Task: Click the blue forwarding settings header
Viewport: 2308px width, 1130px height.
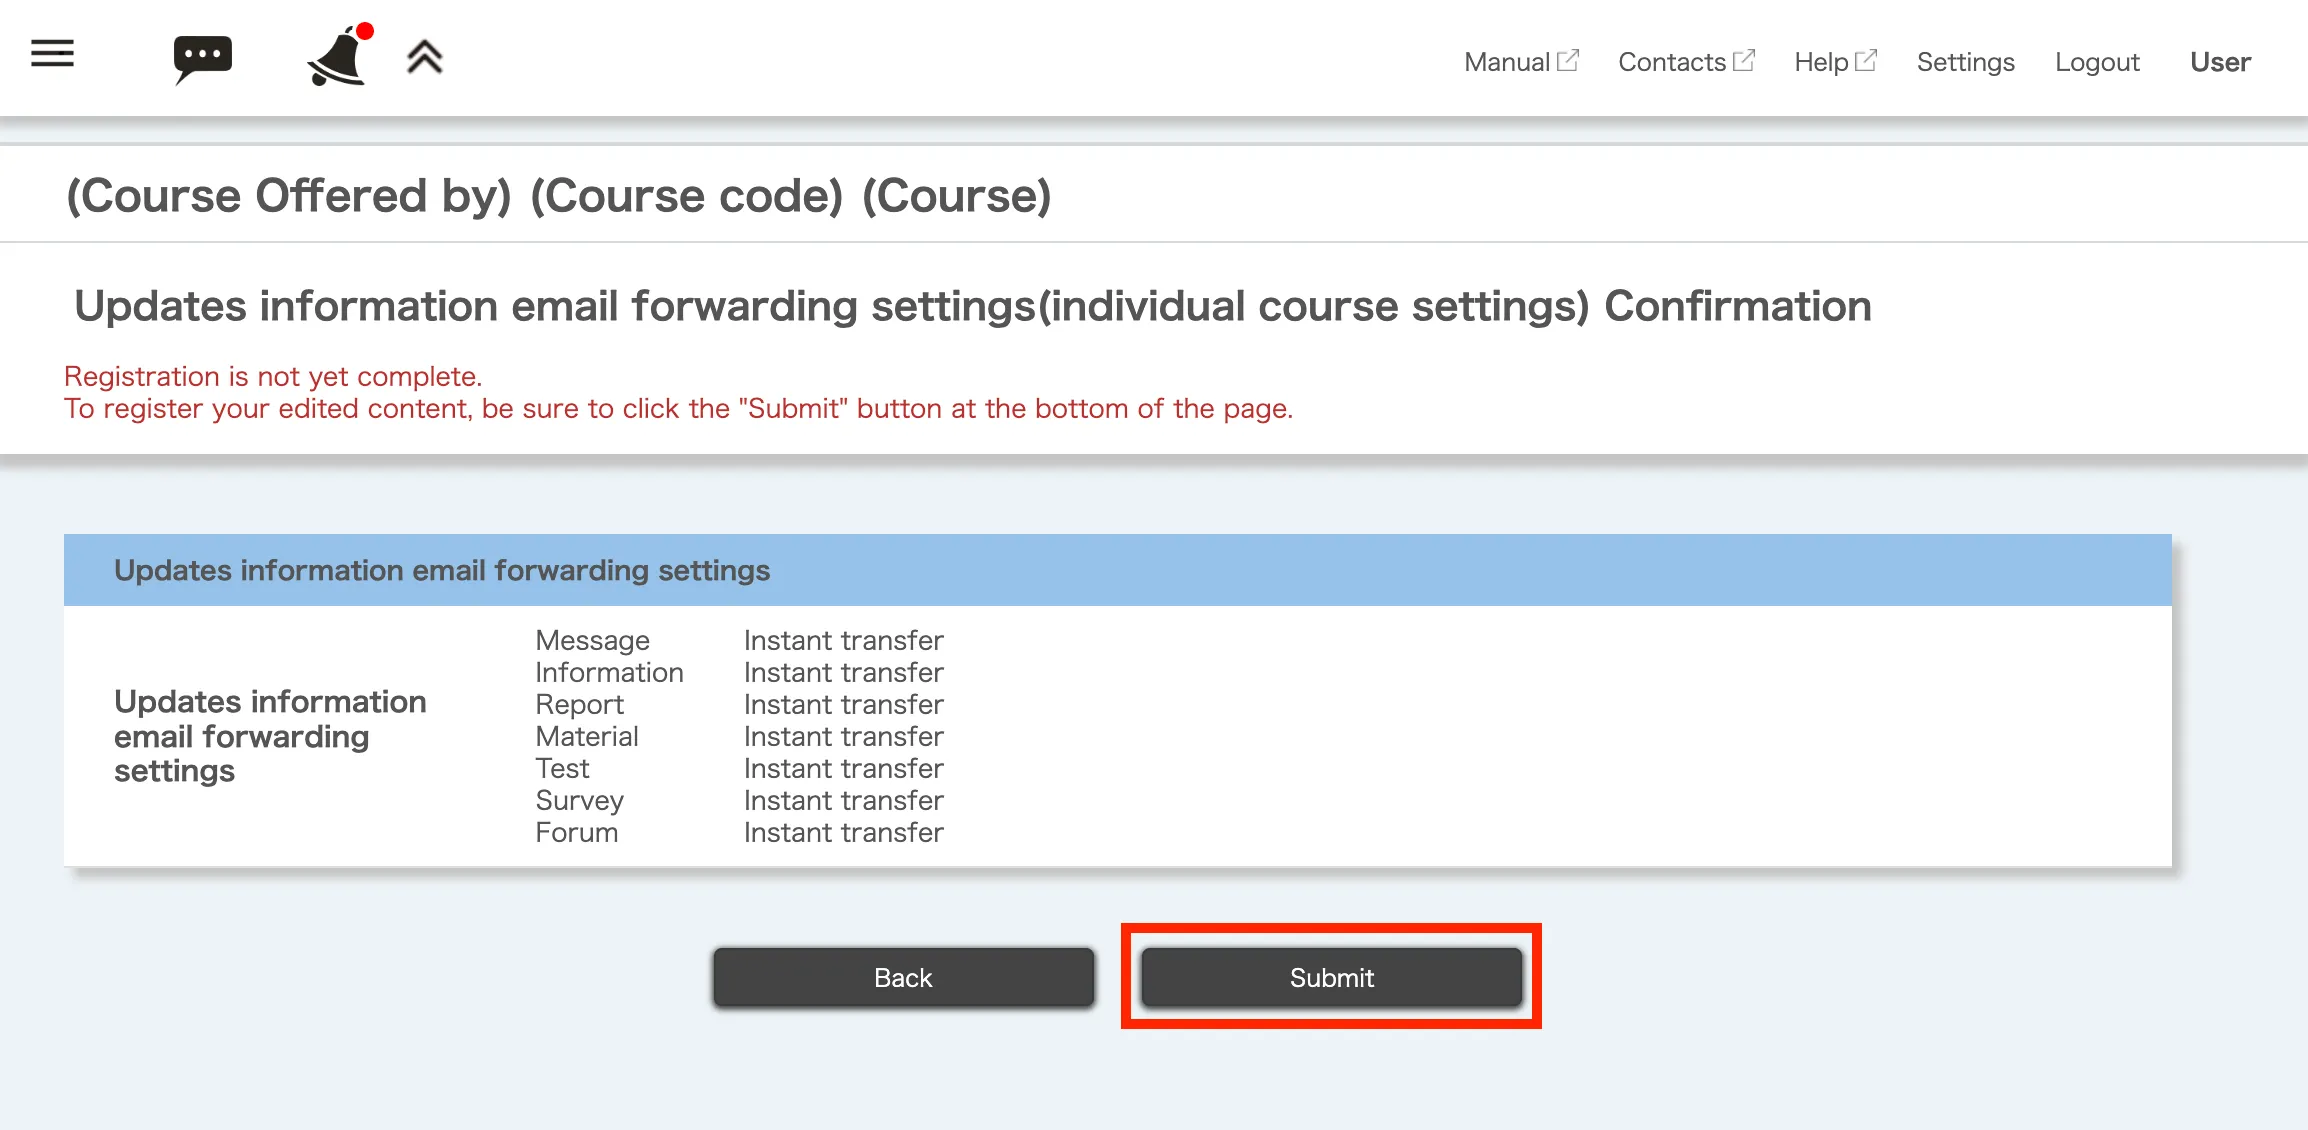Action: (x=1117, y=570)
